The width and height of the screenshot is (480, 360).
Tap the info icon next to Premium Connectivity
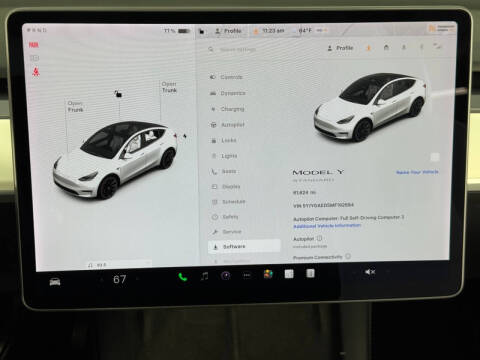(348, 256)
